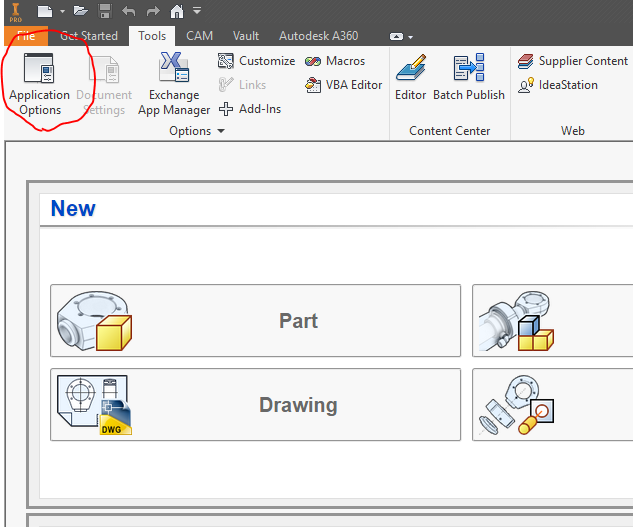Open Supplier Content
The width and height of the screenshot is (633, 527).
572,61
